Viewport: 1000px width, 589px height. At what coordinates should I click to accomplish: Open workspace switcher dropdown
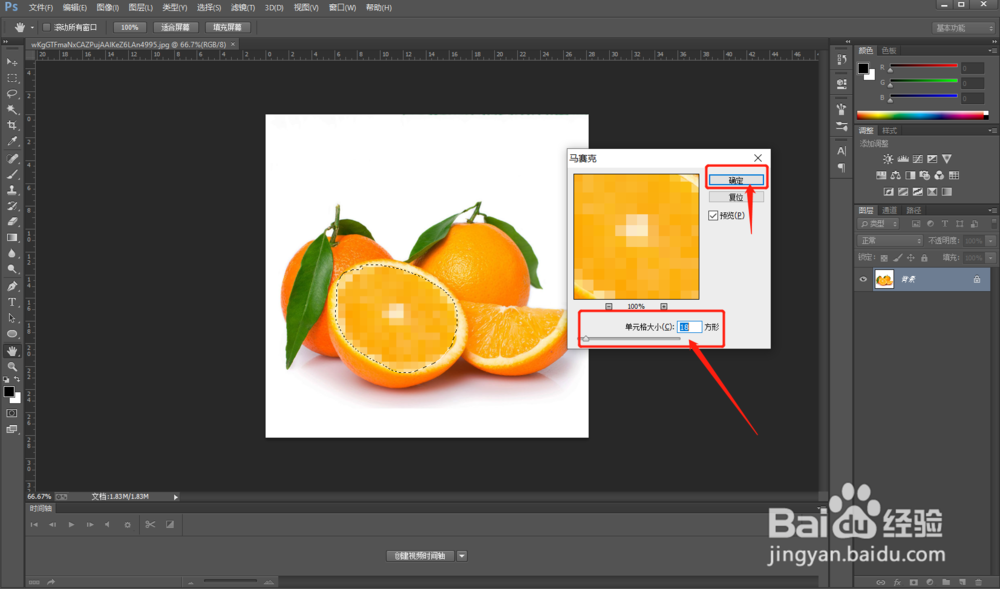(964, 28)
